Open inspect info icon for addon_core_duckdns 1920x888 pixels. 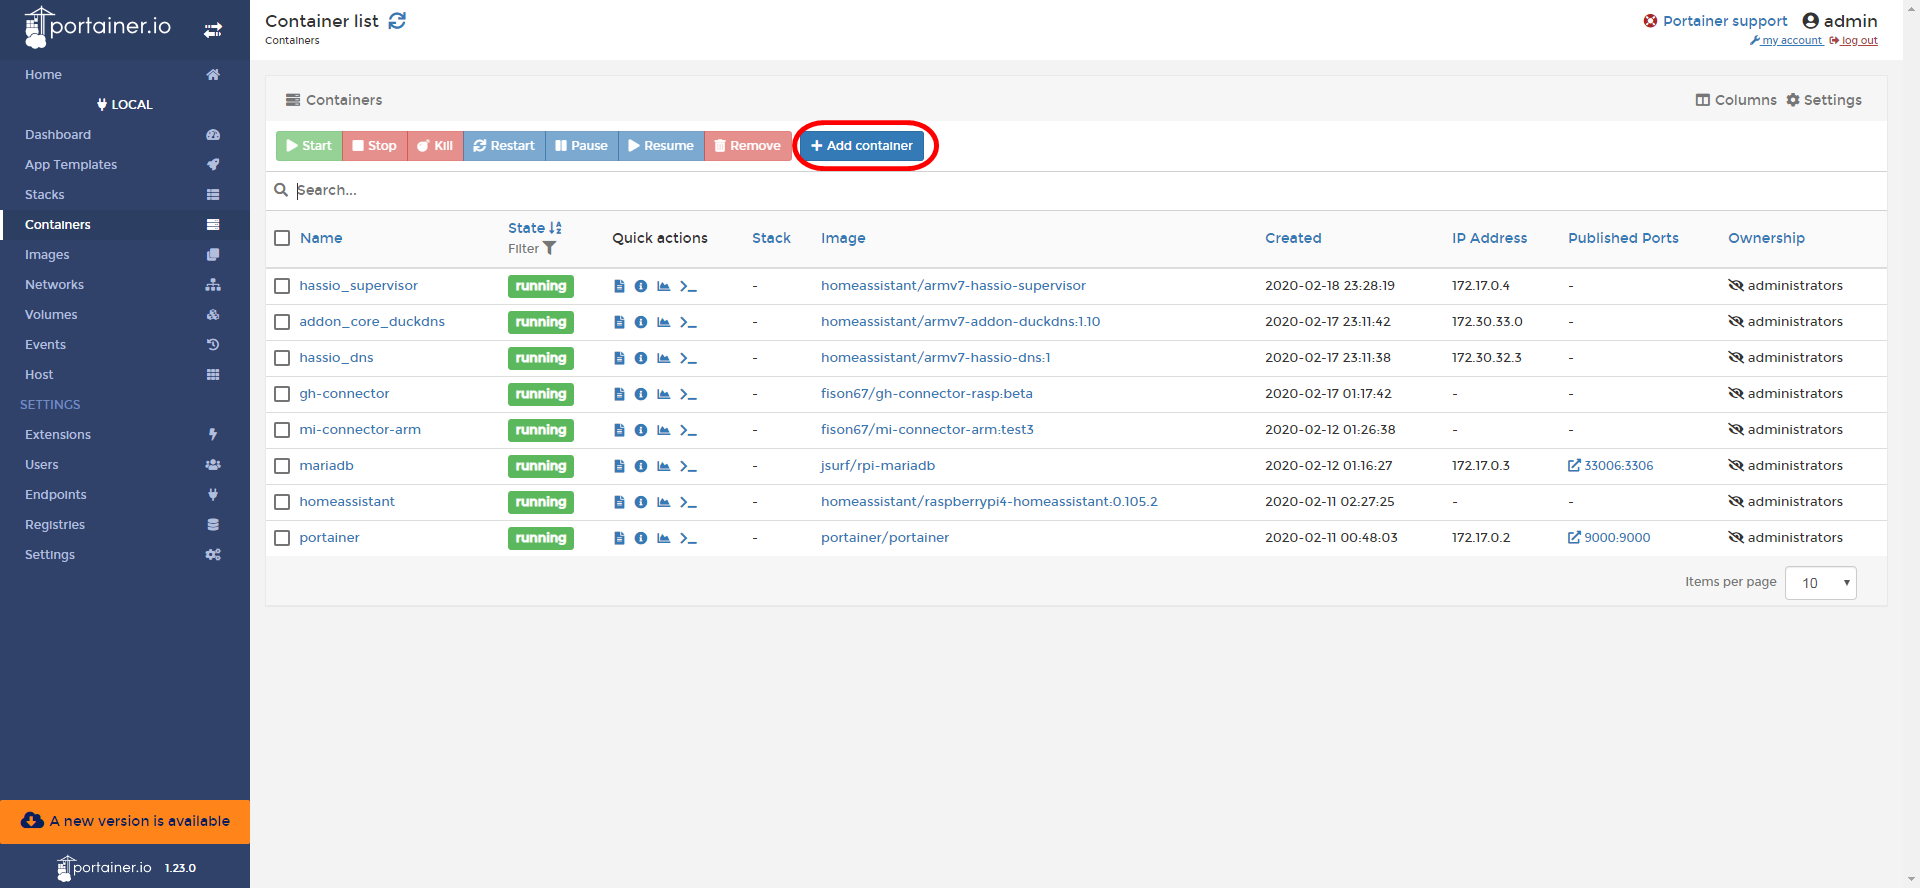coord(641,322)
